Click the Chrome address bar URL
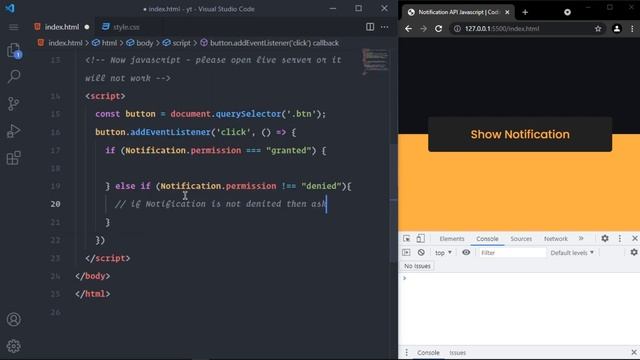 pyautogui.click(x=502, y=29)
